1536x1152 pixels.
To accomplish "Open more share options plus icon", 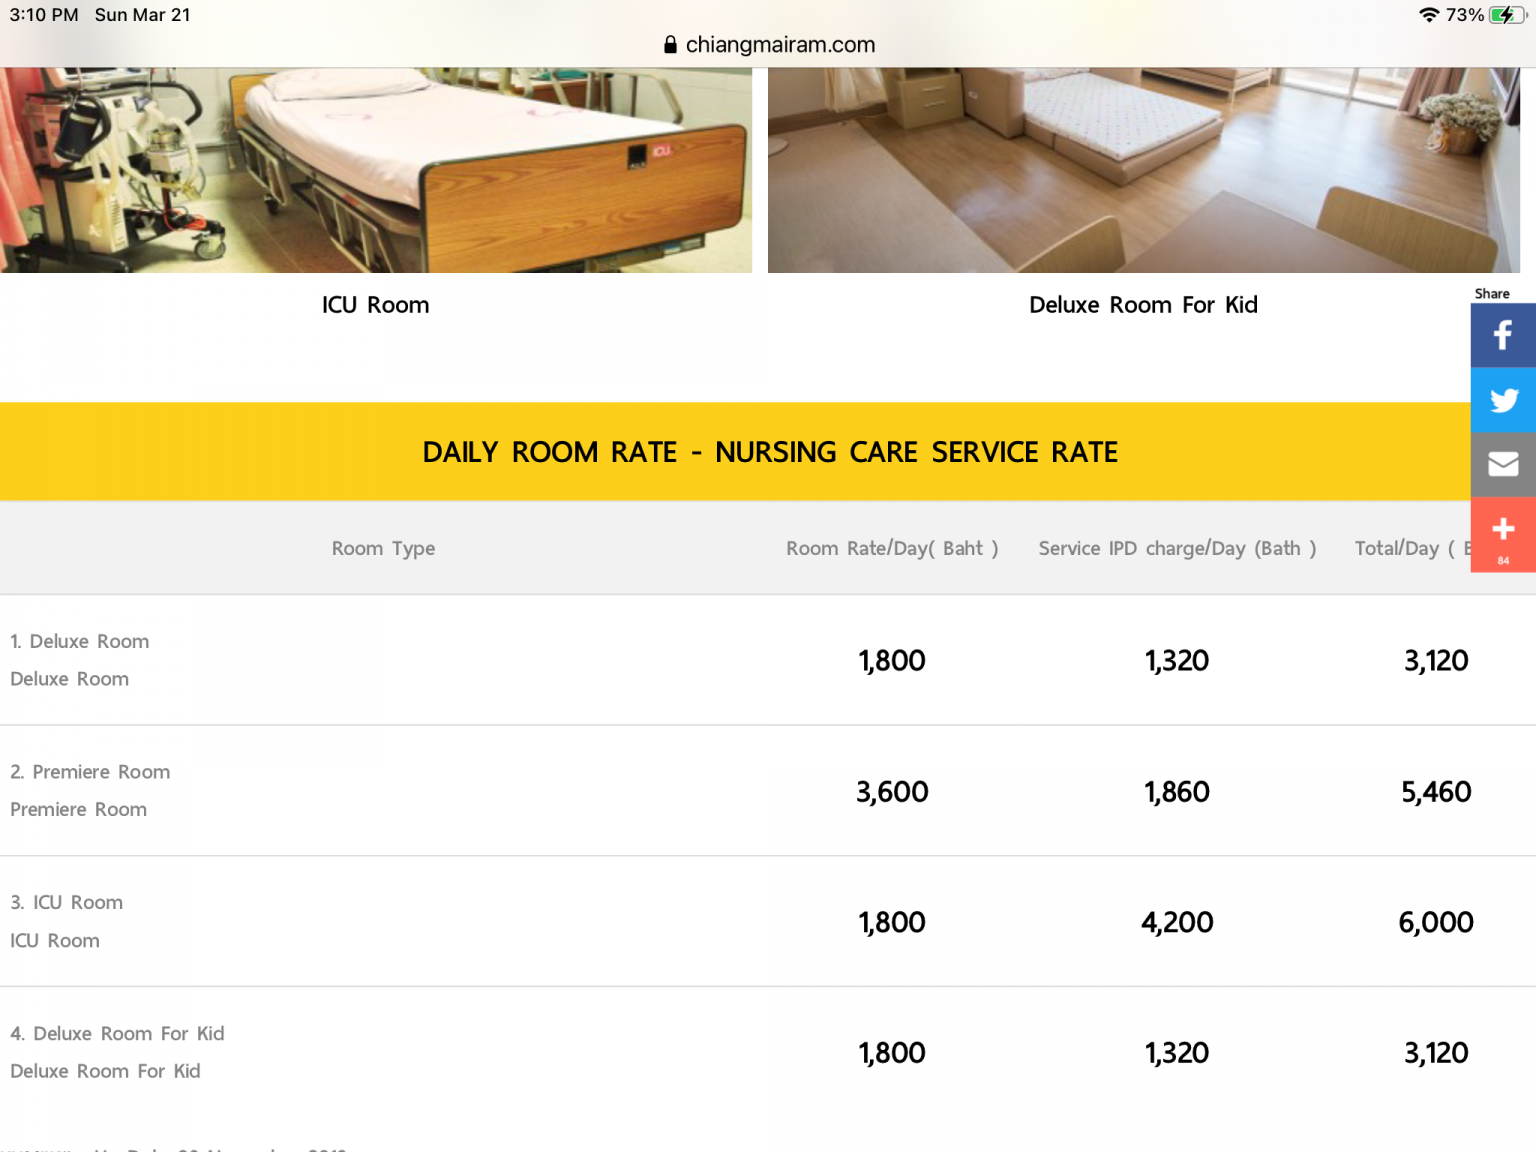I will tap(1502, 532).
